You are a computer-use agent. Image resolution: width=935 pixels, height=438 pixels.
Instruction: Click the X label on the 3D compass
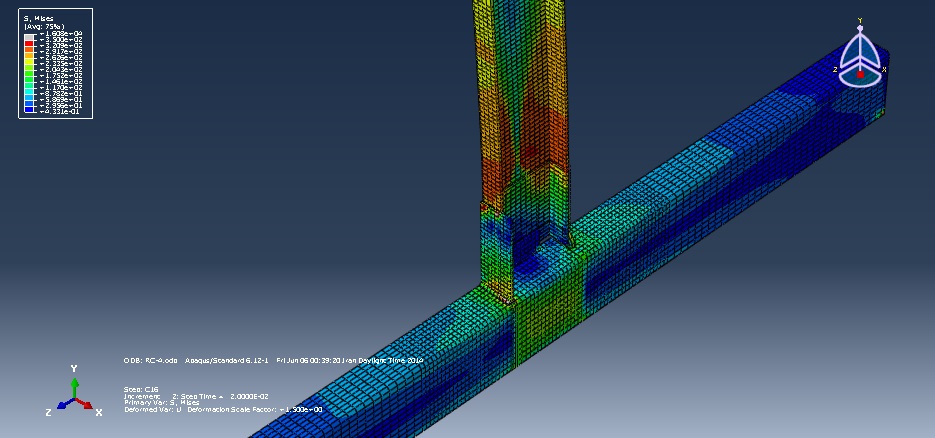(884, 70)
